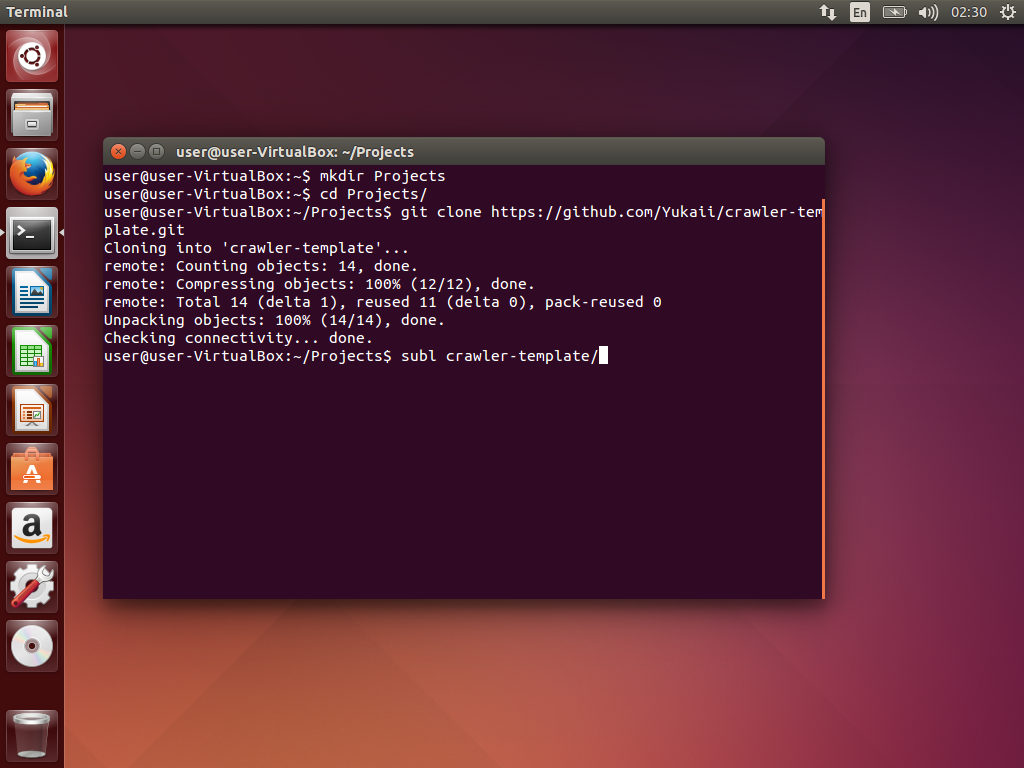Open the Ubuntu Dash search

point(32,56)
